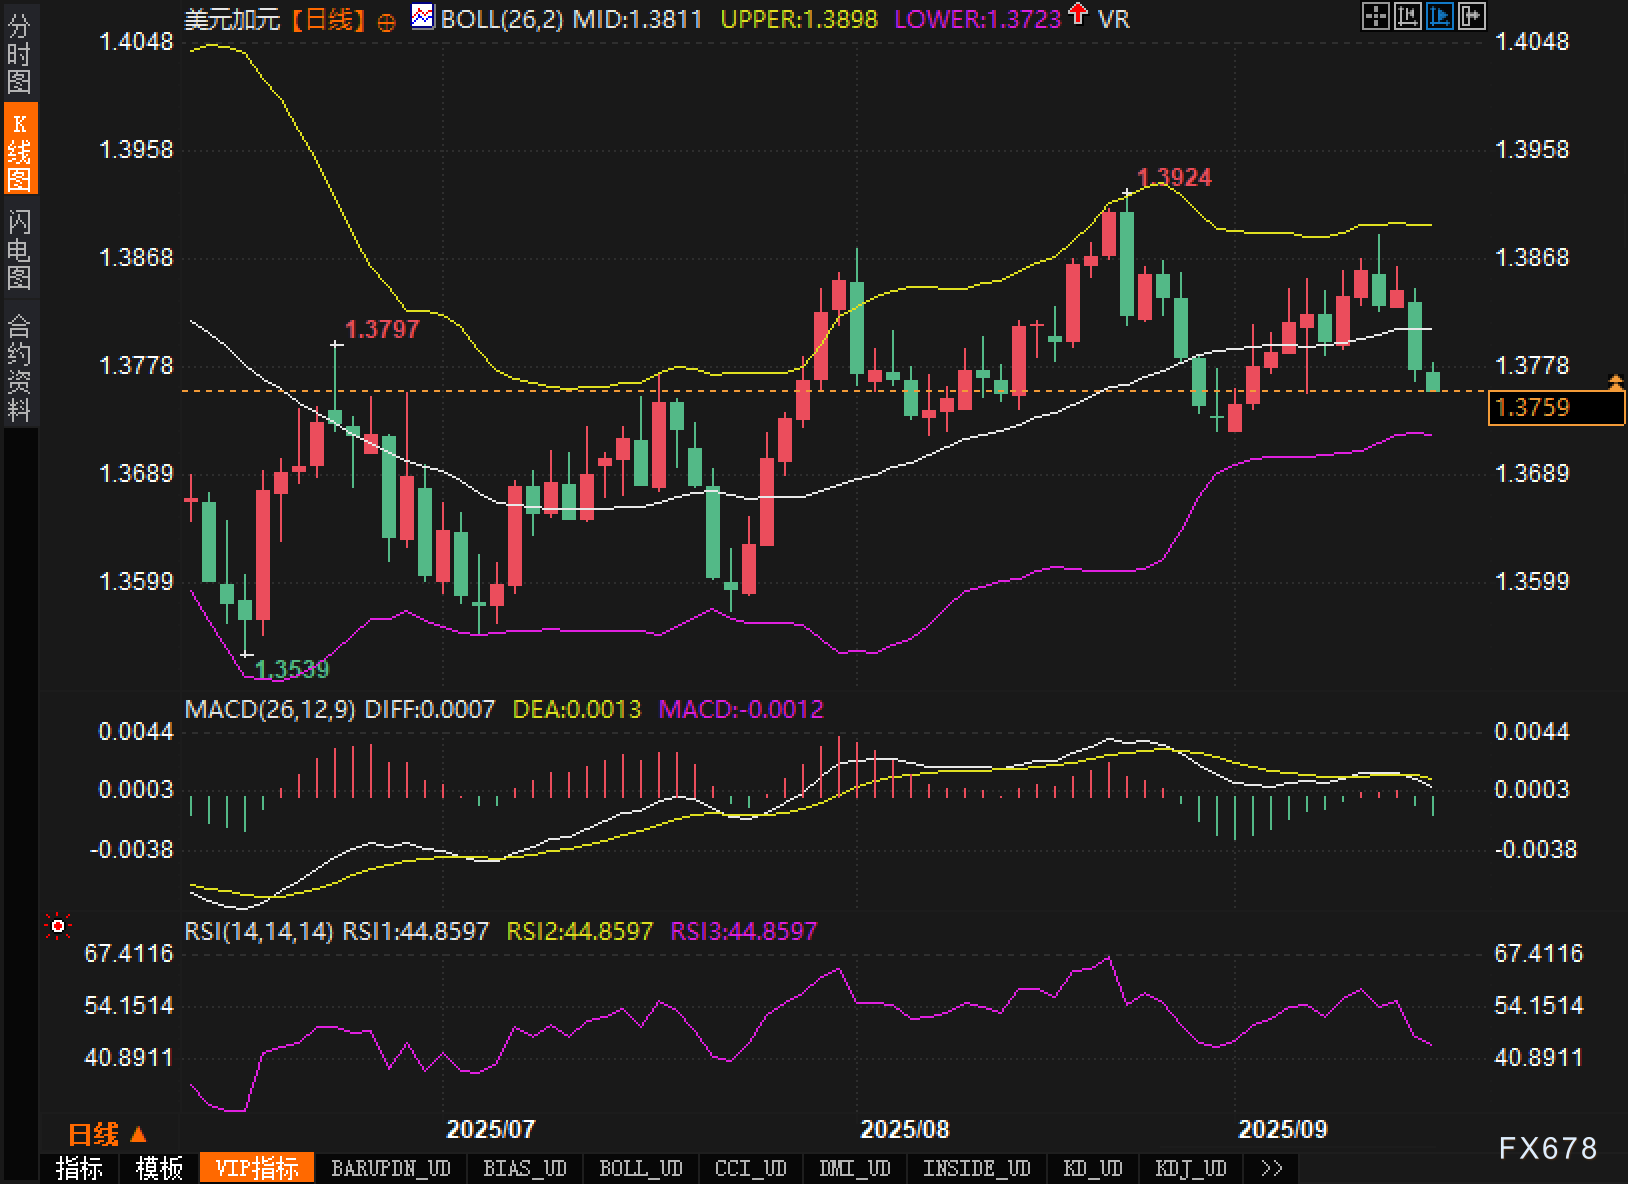Open the 日线 period dropdown at bottom left

[x=107, y=1134]
